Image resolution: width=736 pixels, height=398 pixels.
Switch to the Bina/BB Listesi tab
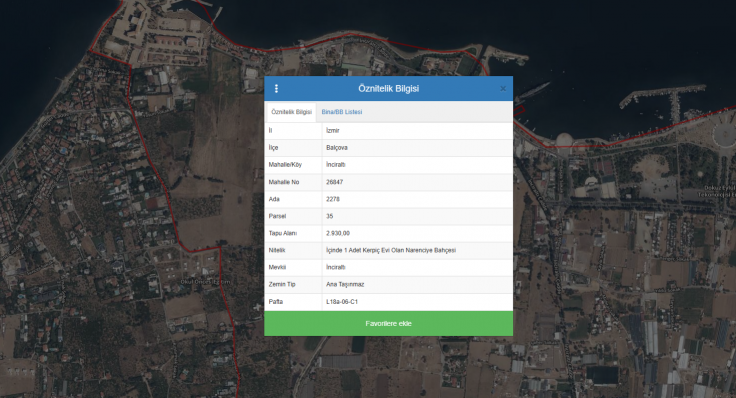(x=342, y=112)
